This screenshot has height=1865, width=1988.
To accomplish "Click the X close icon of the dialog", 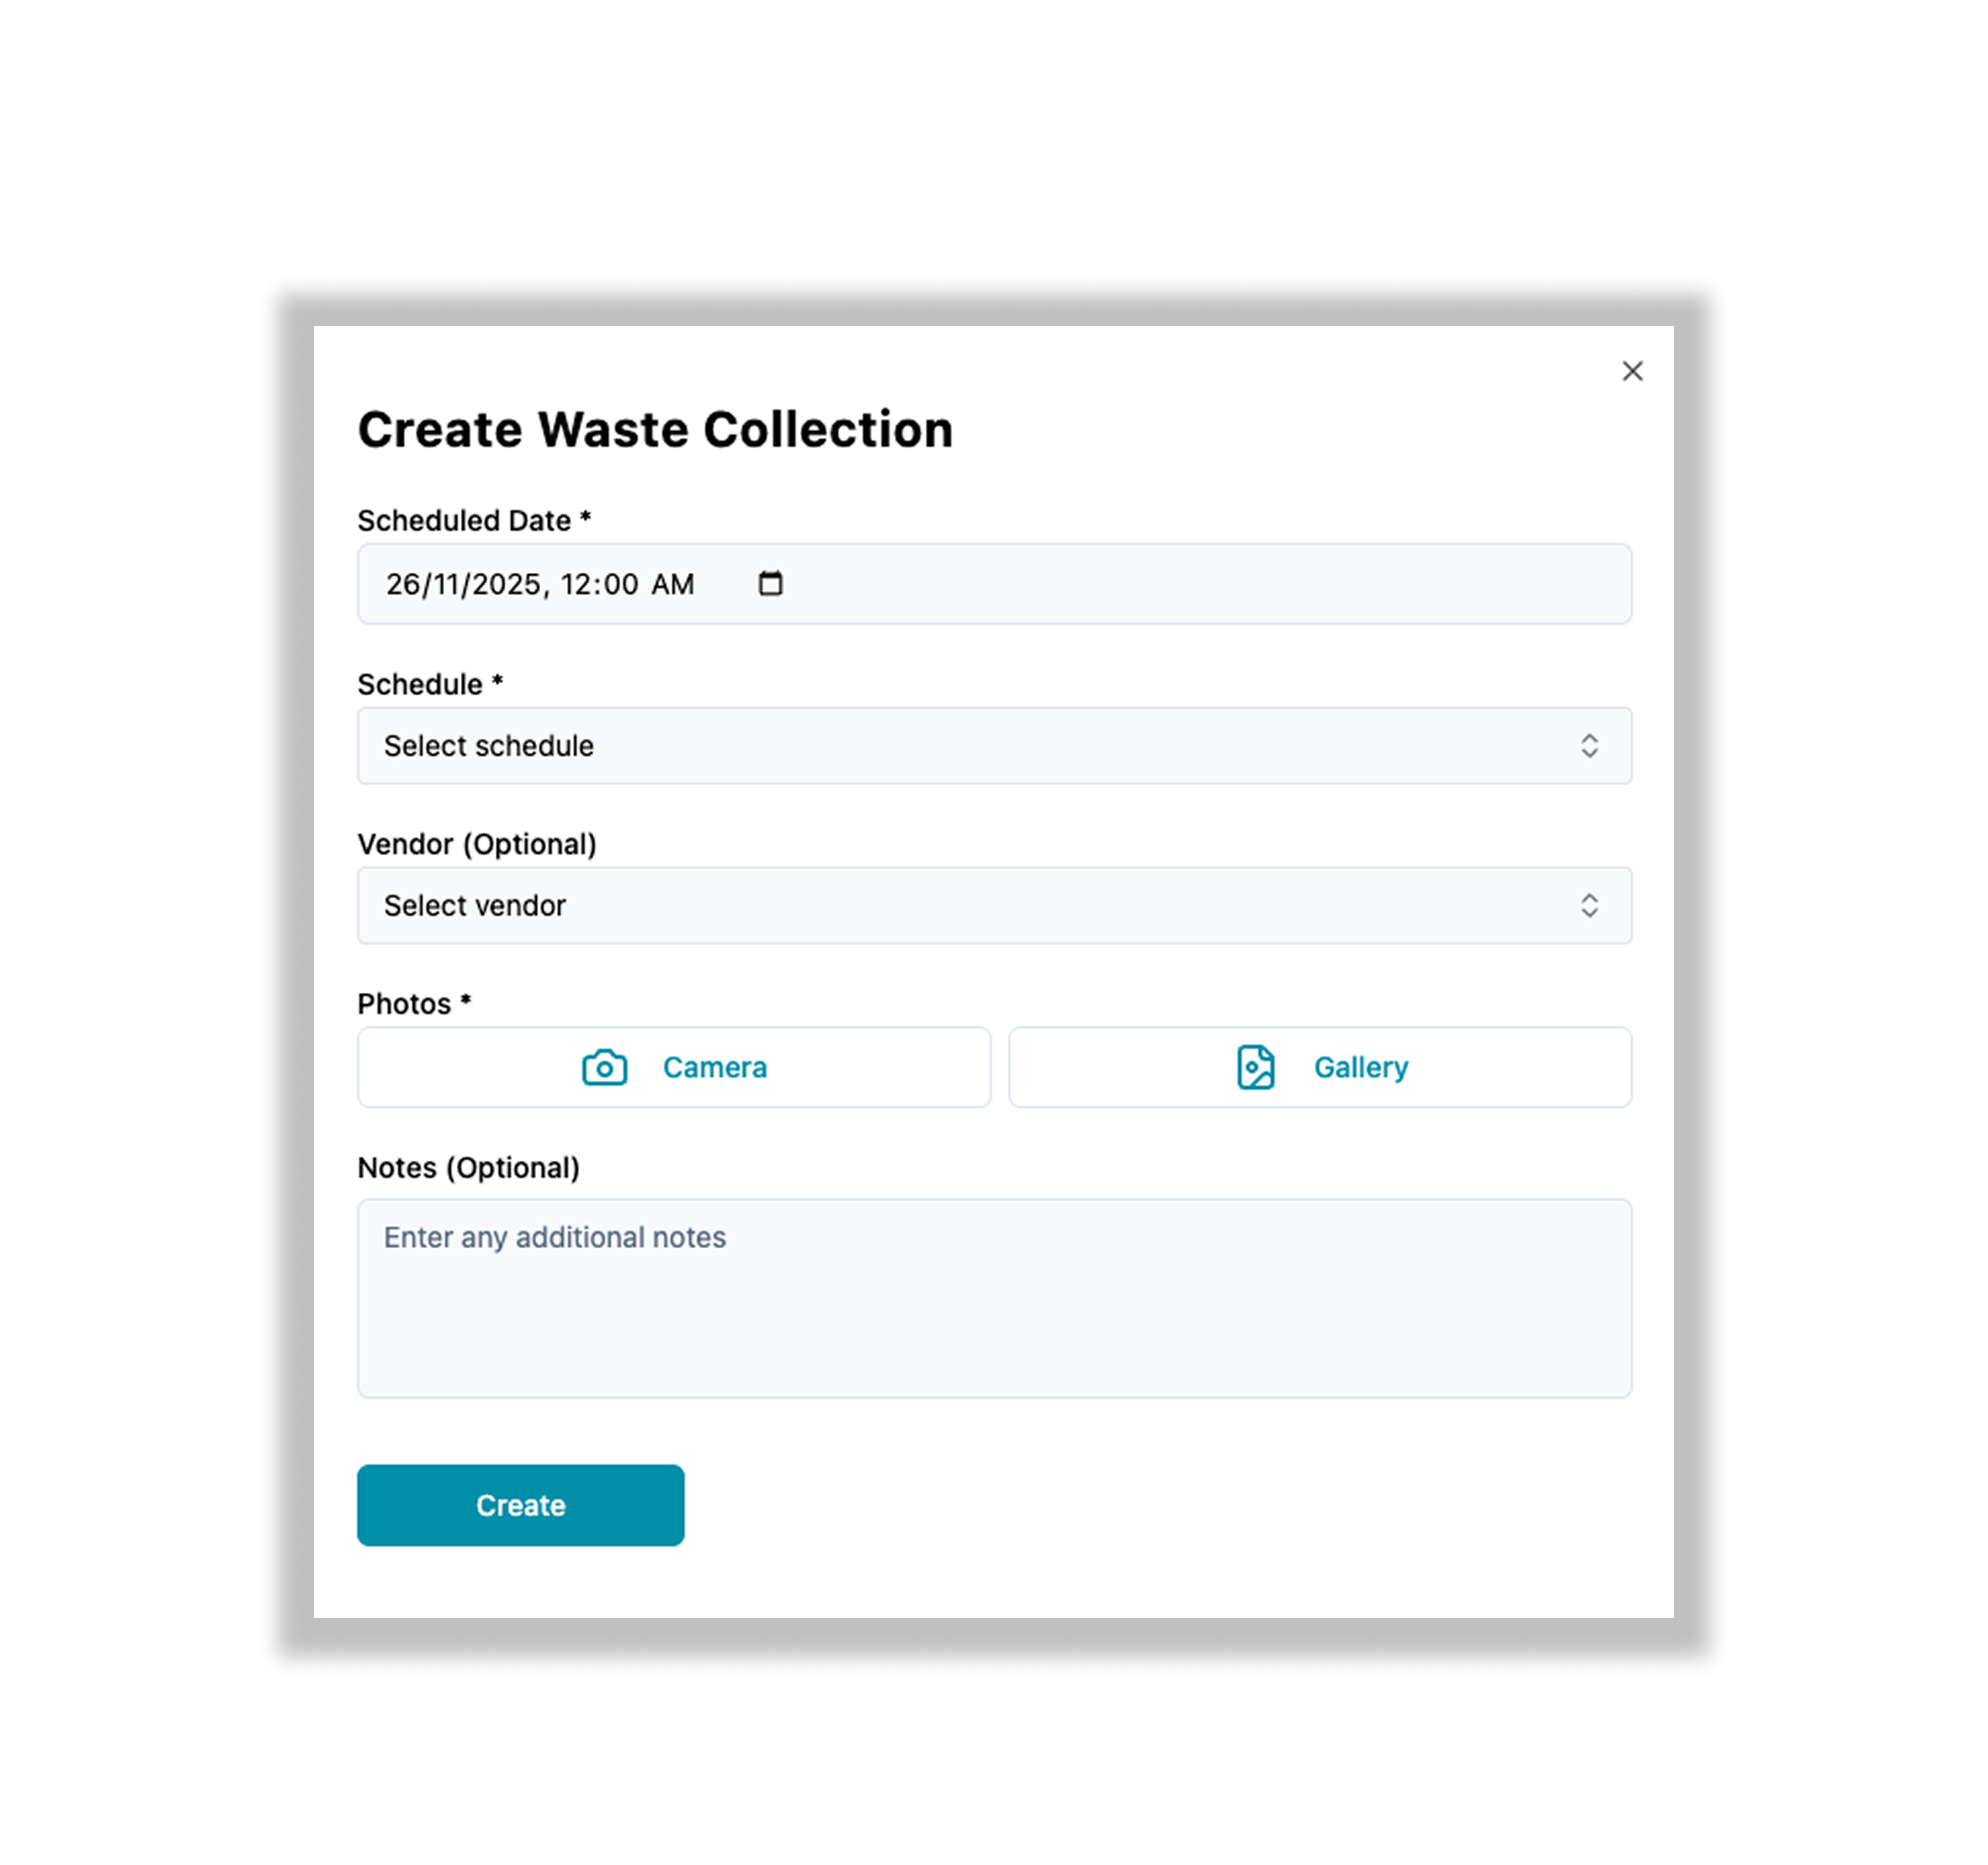I will (x=1633, y=370).
